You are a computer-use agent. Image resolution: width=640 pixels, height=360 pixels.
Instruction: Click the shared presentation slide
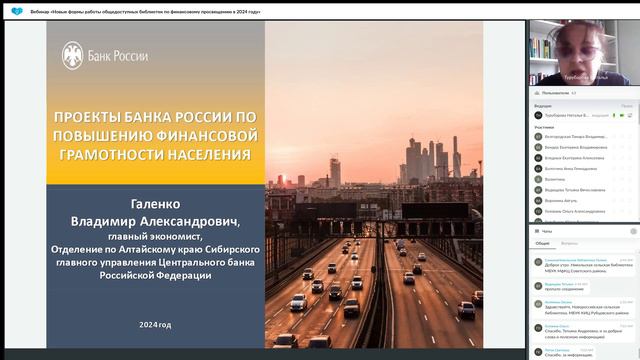pyautogui.click(x=264, y=184)
